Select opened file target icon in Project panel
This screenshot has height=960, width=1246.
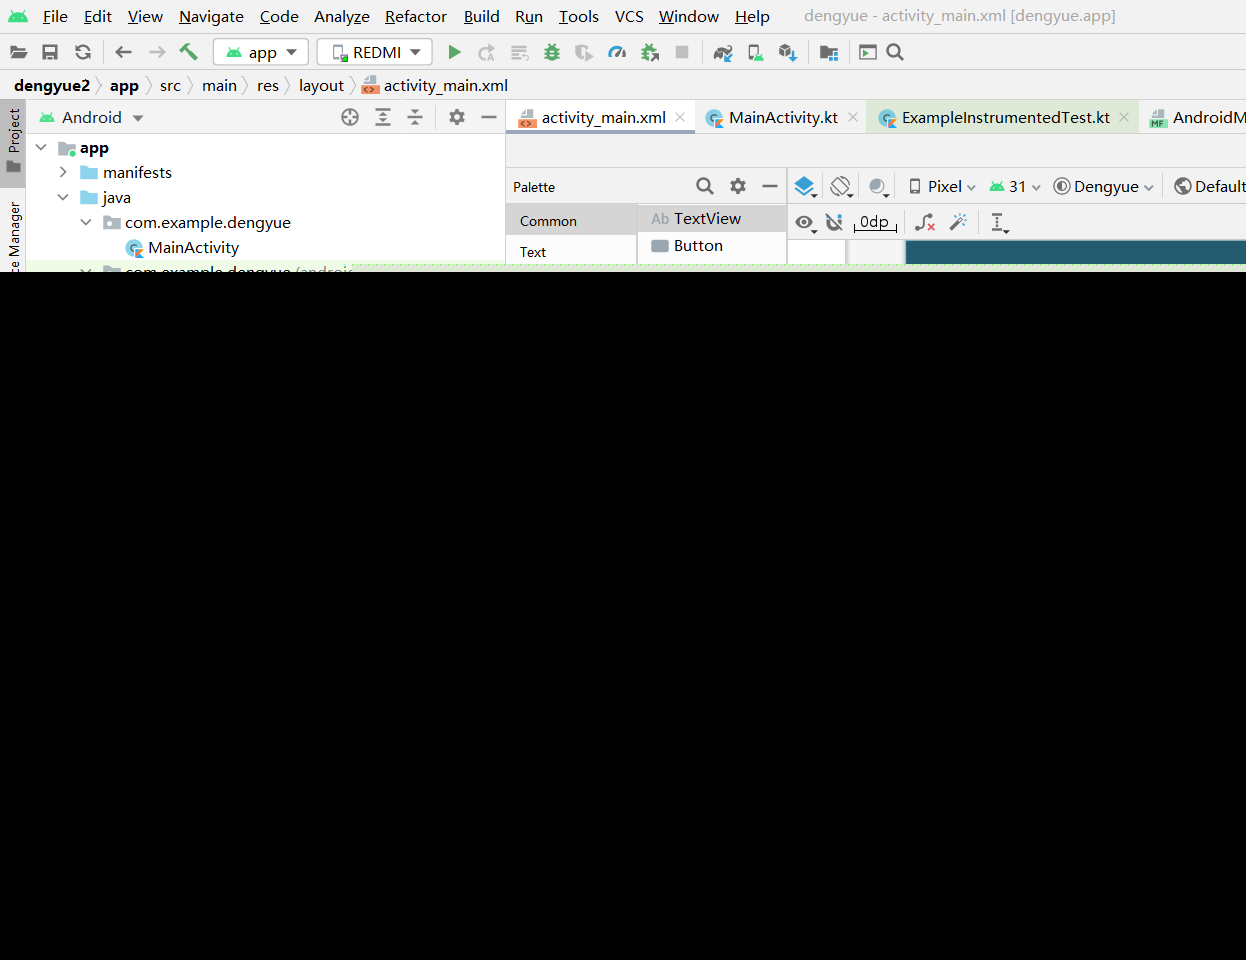pyautogui.click(x=350, y=117)
